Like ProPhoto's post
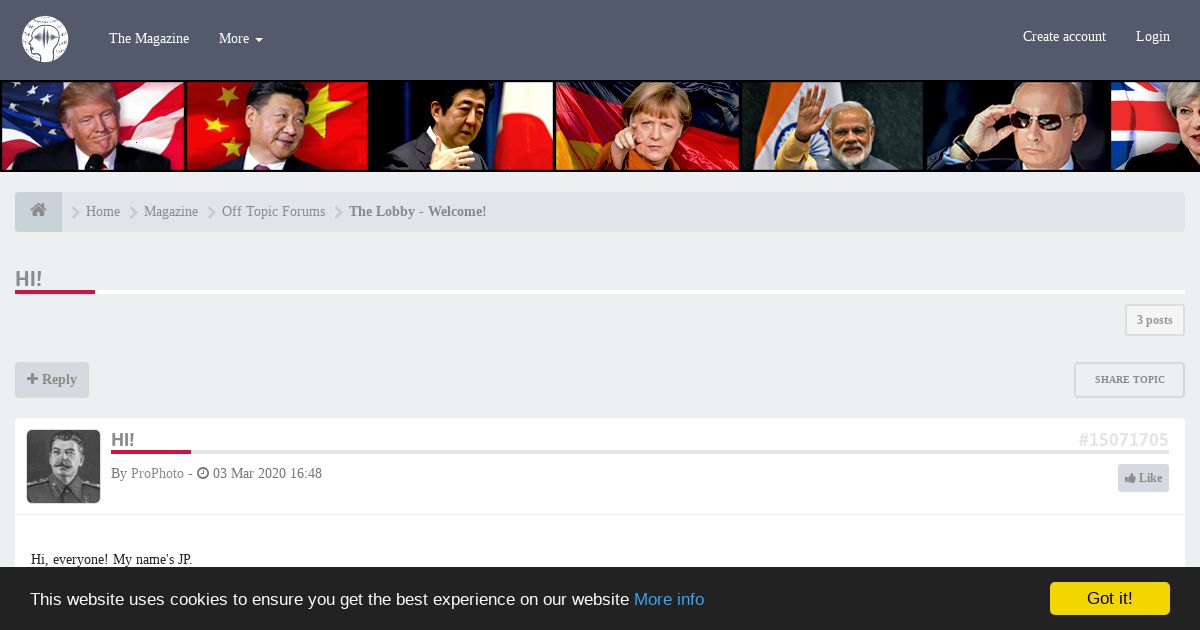The image size is (1200, 630). pyautogui.click(x=1143, y=478)
